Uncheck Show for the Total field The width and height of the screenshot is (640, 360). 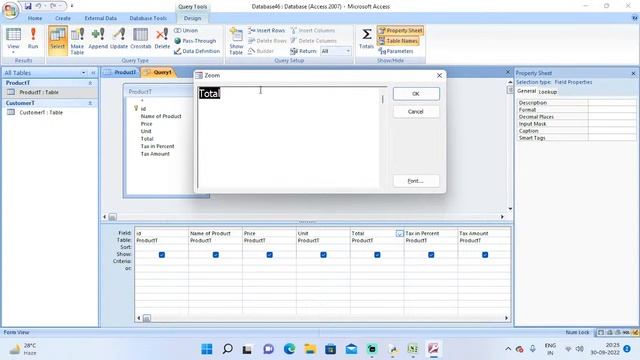(x=378, y=255)
